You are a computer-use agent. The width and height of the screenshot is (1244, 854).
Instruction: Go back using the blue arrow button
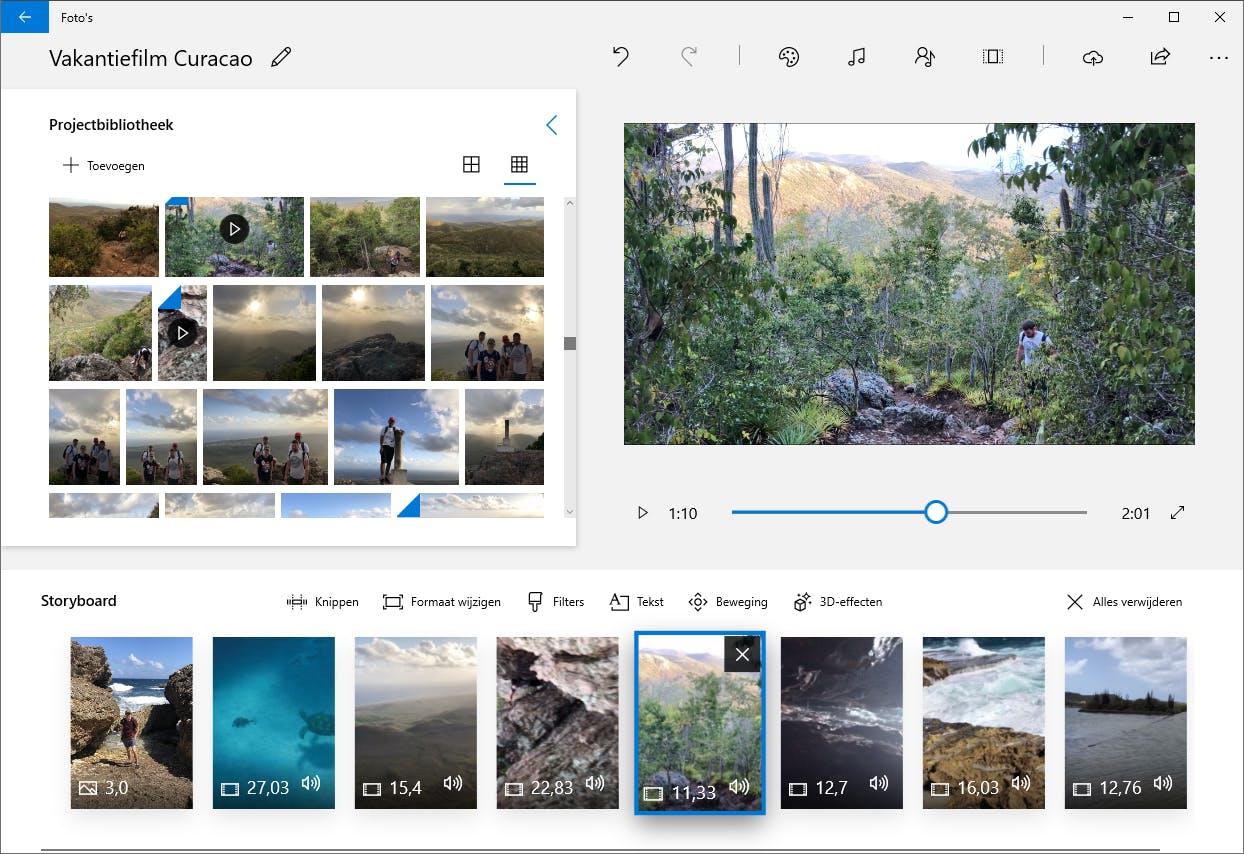pos(24,17)
